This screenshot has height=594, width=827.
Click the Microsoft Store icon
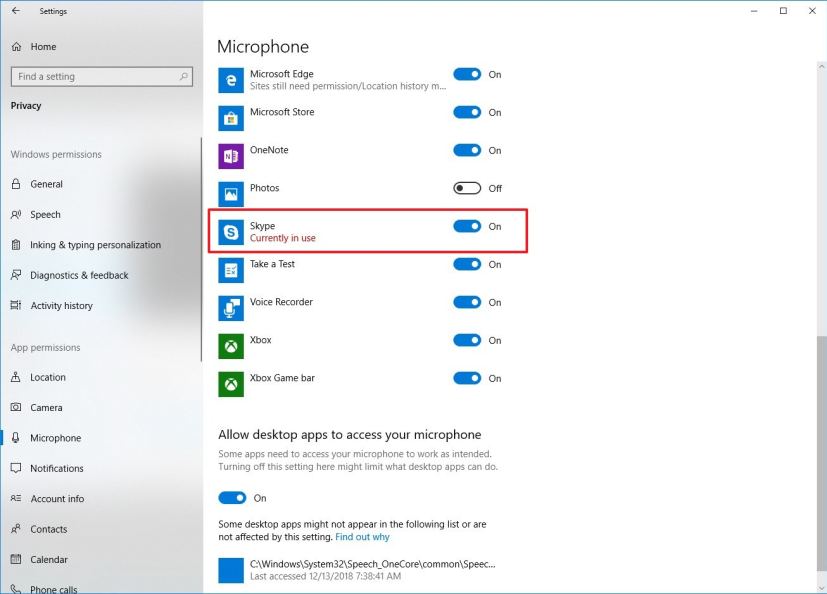tap(231, 118)
